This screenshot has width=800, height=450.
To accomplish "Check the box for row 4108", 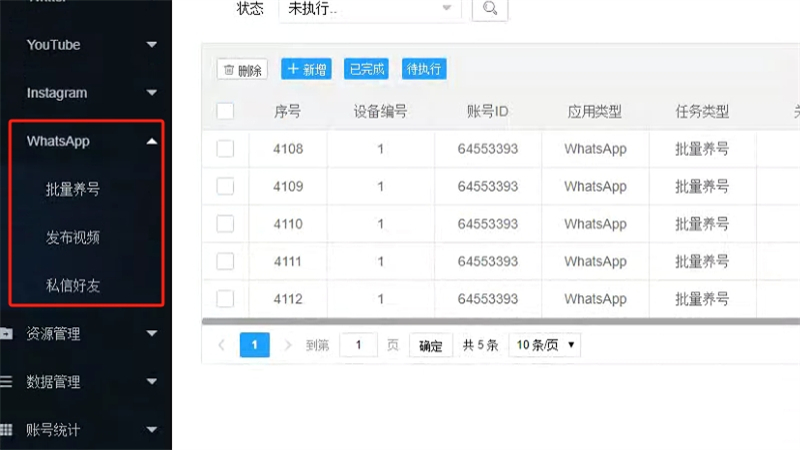I will 225,149.
